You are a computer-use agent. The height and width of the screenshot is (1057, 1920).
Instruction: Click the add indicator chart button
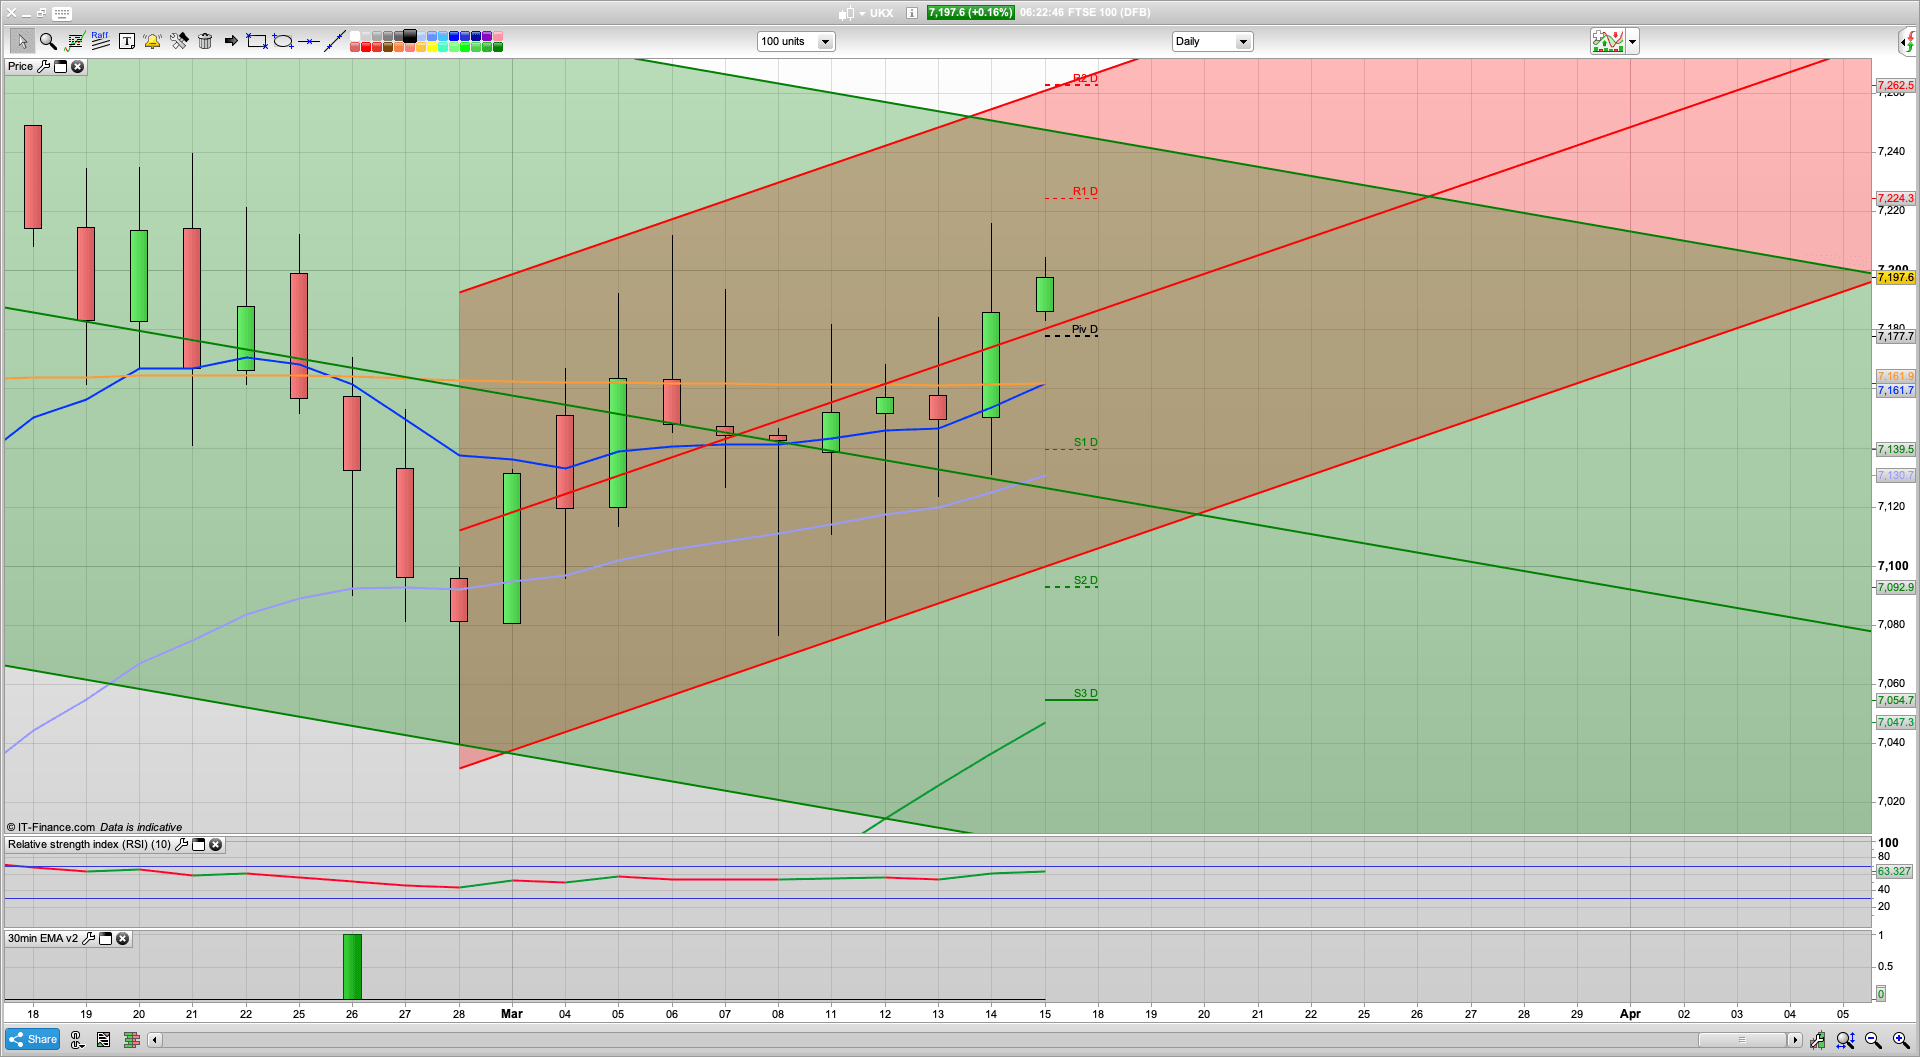pyautogui.click(x=1608, y=42)
